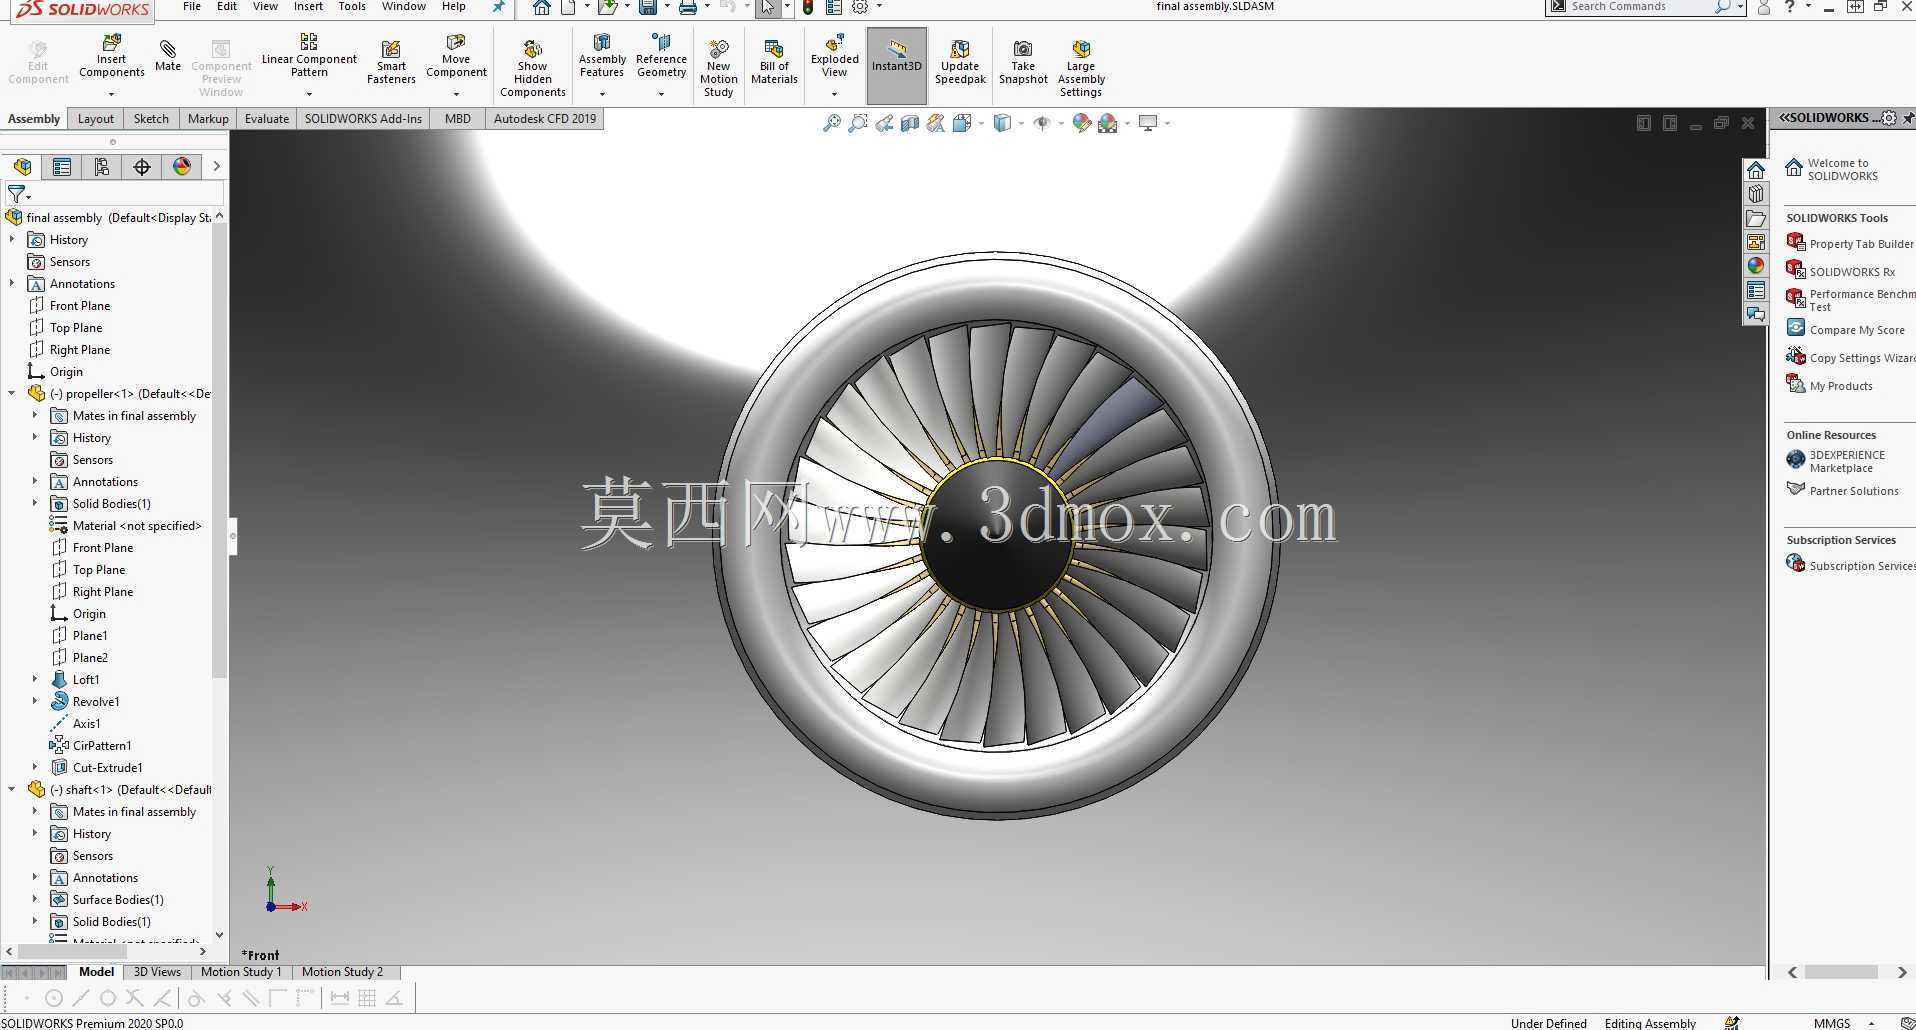Click Update Speedpak

click(x=960, y=62)
